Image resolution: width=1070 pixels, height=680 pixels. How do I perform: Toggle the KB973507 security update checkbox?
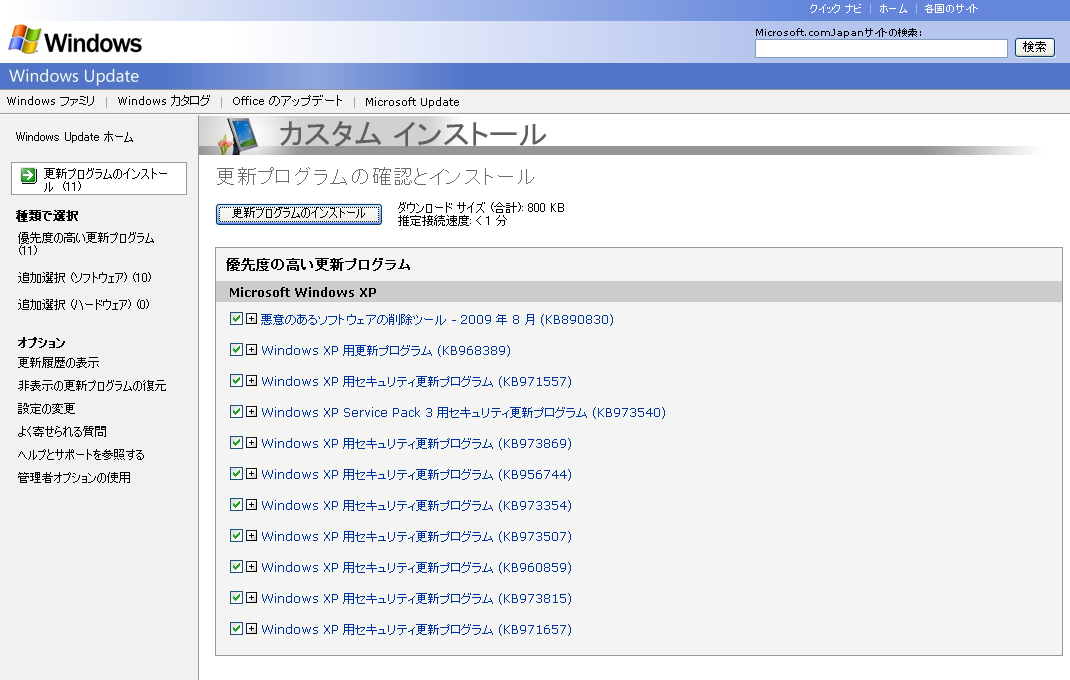click(x=236, y=535)
